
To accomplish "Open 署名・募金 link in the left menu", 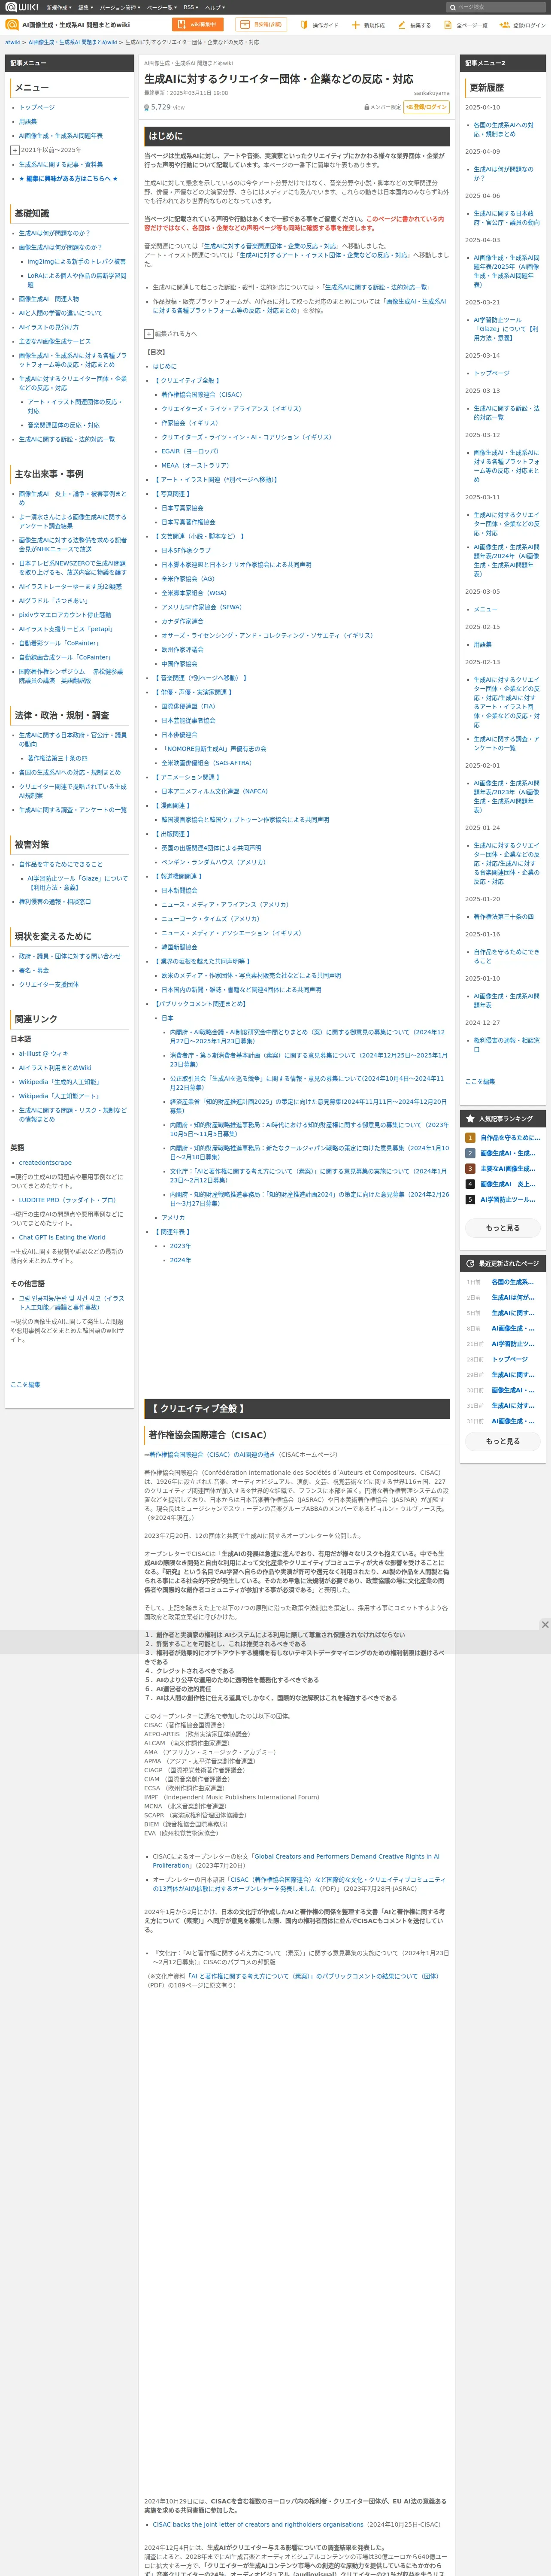I will (34, 970).
